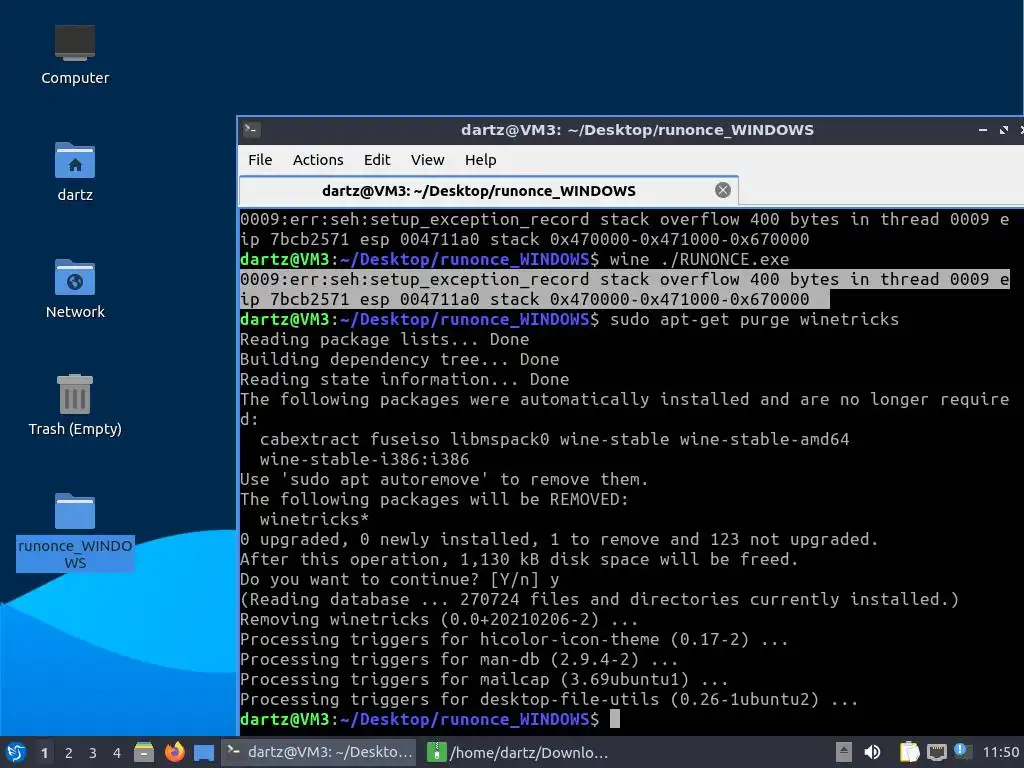Activate the /home/dartz/Downlo... taskbar entry
The image size is (1024, 768).
point(518,752)
